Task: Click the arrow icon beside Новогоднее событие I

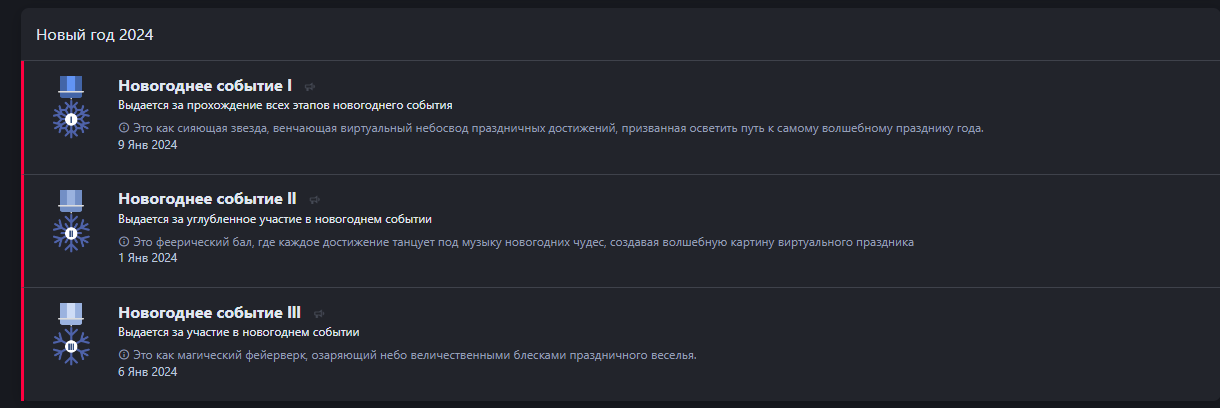Action: tap(310, 87)
